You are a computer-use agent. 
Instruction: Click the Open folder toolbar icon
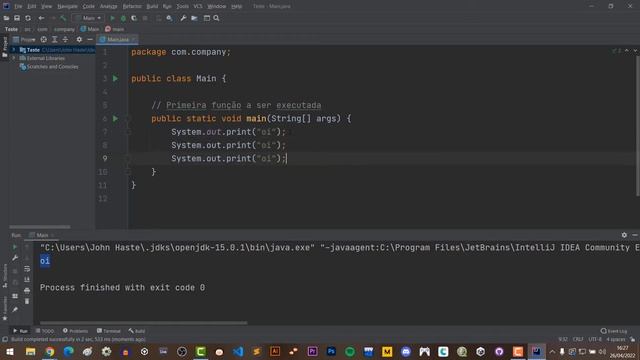click(x=7, y=18)
